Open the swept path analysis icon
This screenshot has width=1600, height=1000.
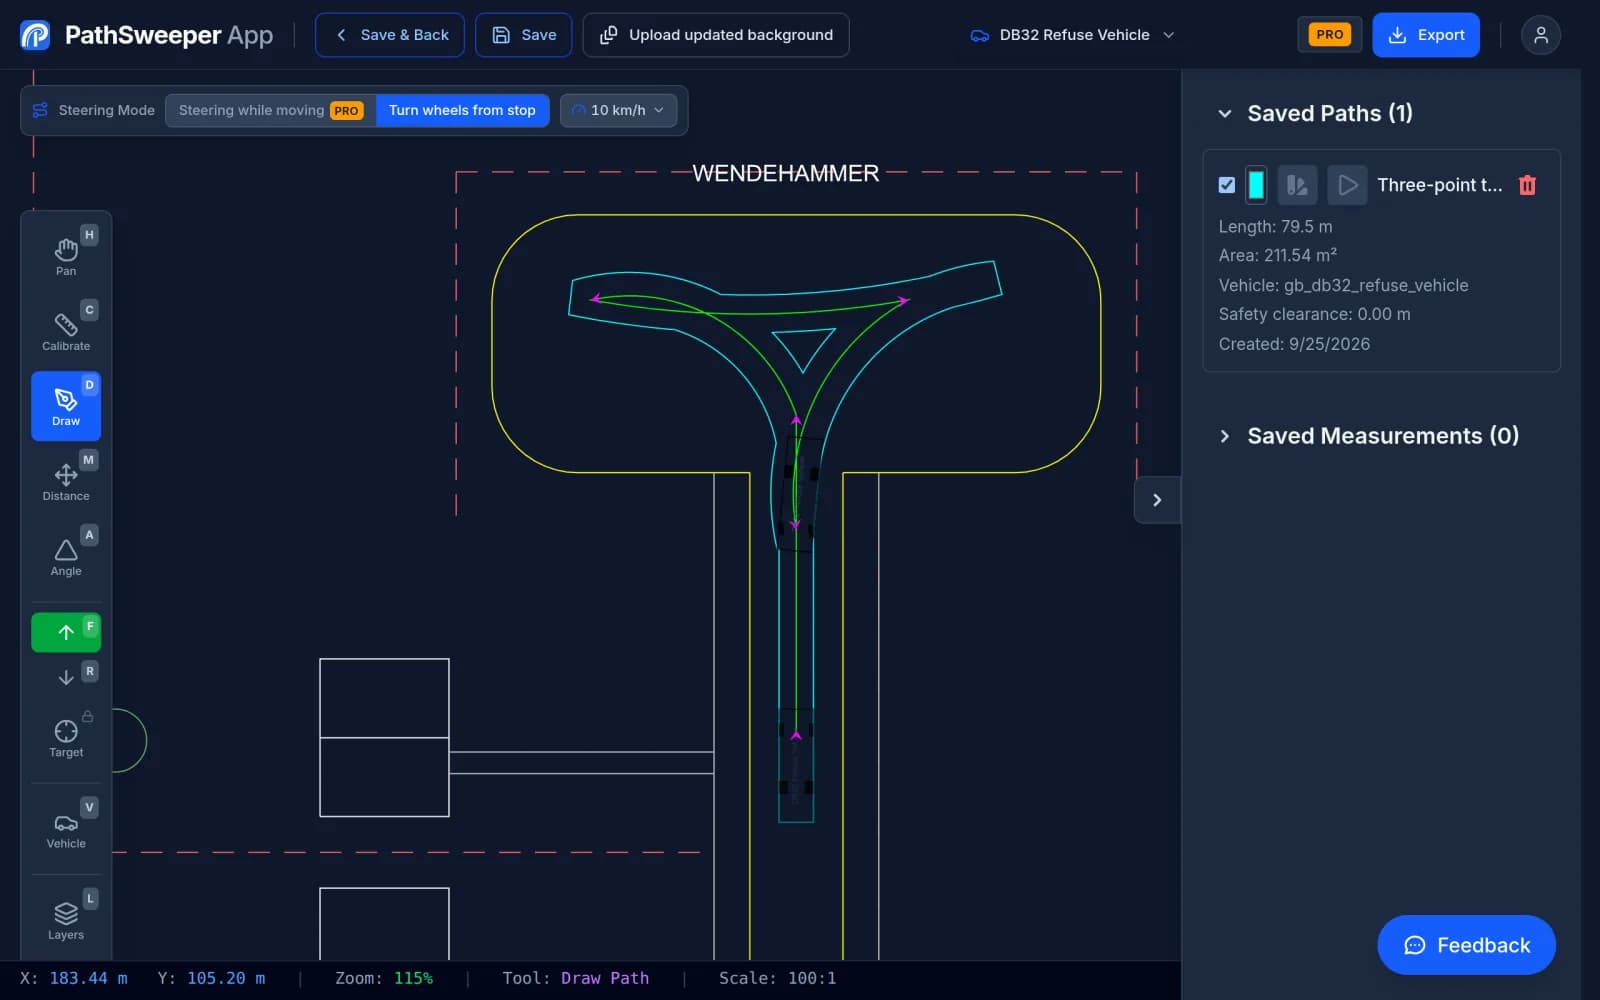(1297, 185)
